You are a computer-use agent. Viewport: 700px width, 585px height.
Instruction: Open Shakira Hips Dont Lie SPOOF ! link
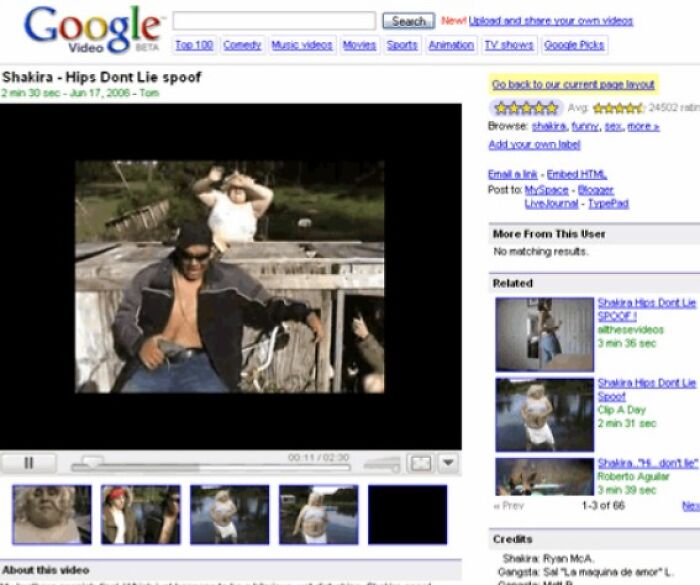click(x=647, y=309)
